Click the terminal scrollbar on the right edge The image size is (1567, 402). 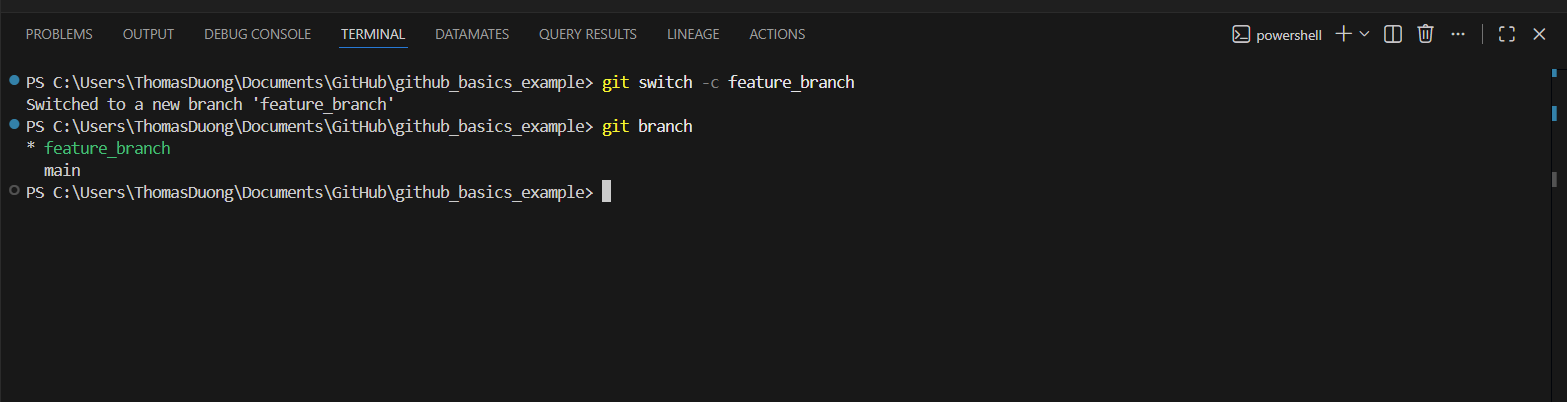[1554, 180]
